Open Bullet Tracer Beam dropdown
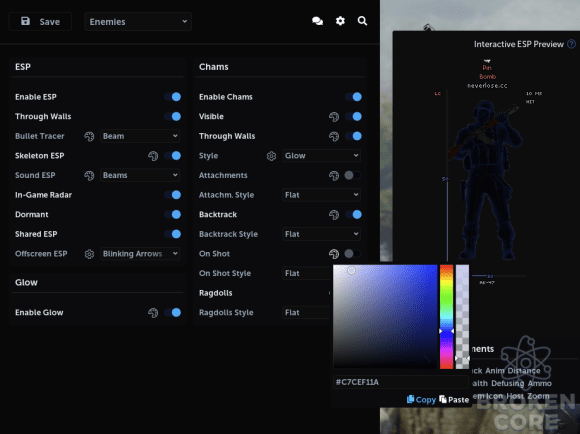Viewport: 580px width, 434px height. point(140,136)
